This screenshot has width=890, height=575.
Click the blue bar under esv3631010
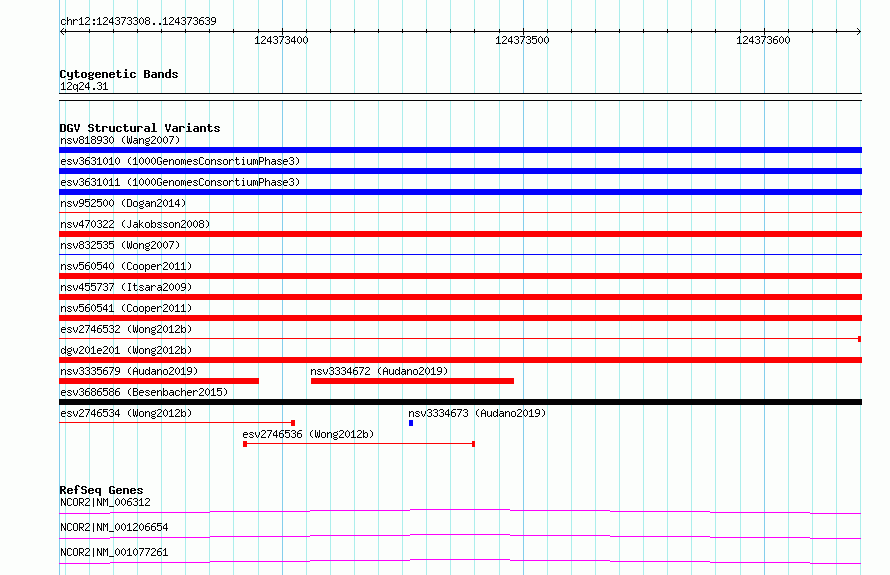[460, 171]
